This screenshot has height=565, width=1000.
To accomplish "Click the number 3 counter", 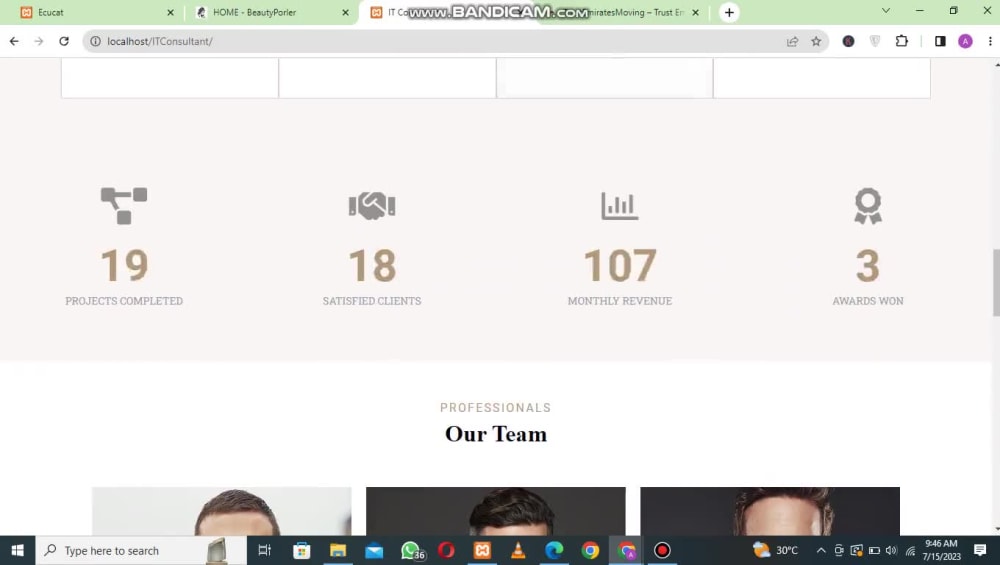I will point(868,265).
